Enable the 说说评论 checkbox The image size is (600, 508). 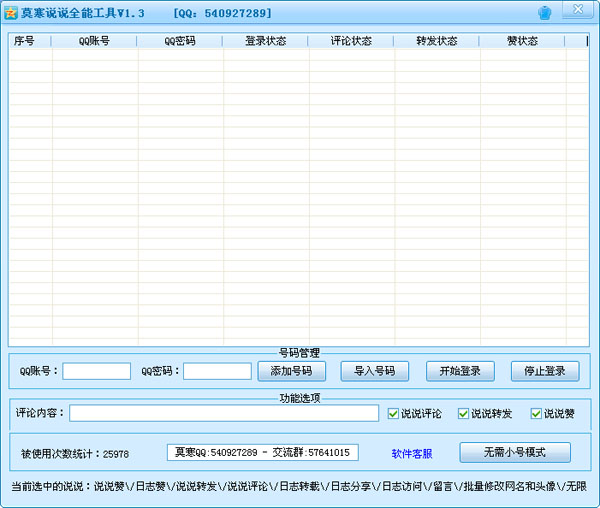[x=393, y=414]
